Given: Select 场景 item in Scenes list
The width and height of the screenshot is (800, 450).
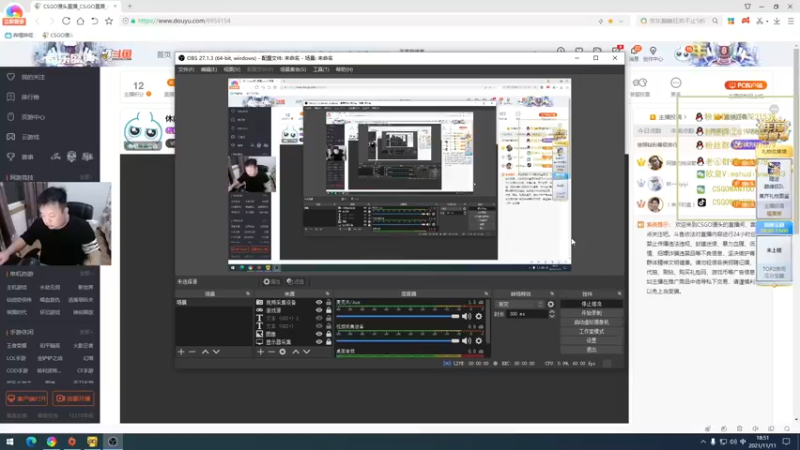Looking at the screenshot, I should pos(214,303).
